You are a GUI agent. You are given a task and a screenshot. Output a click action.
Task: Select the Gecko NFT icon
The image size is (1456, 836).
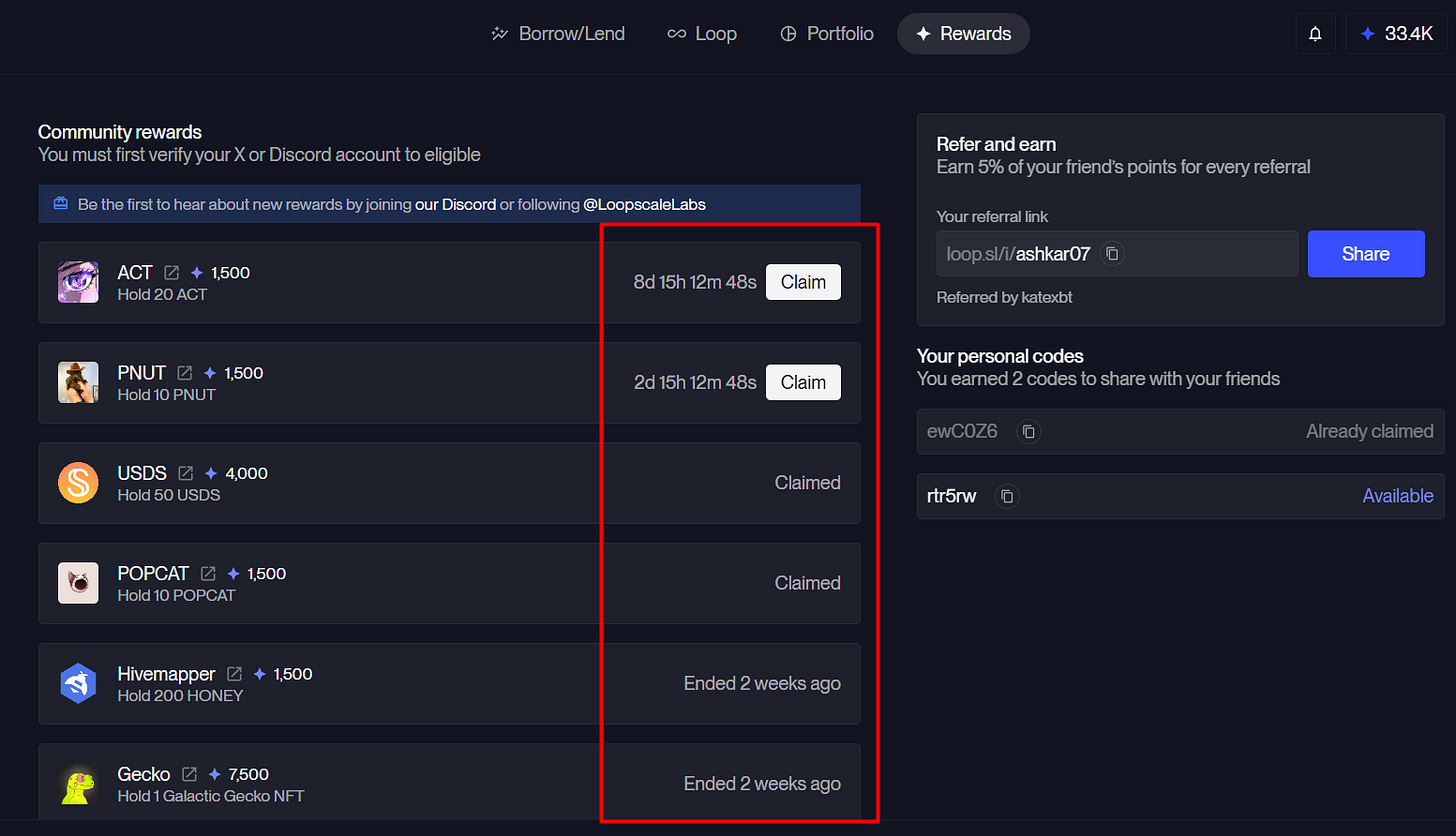[x=78, y=784]
